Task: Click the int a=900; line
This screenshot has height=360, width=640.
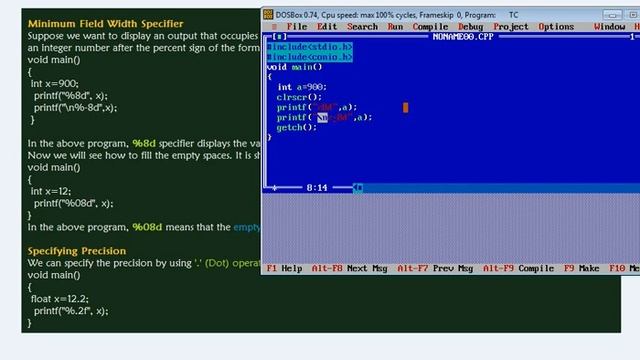Action: [302, 87]
